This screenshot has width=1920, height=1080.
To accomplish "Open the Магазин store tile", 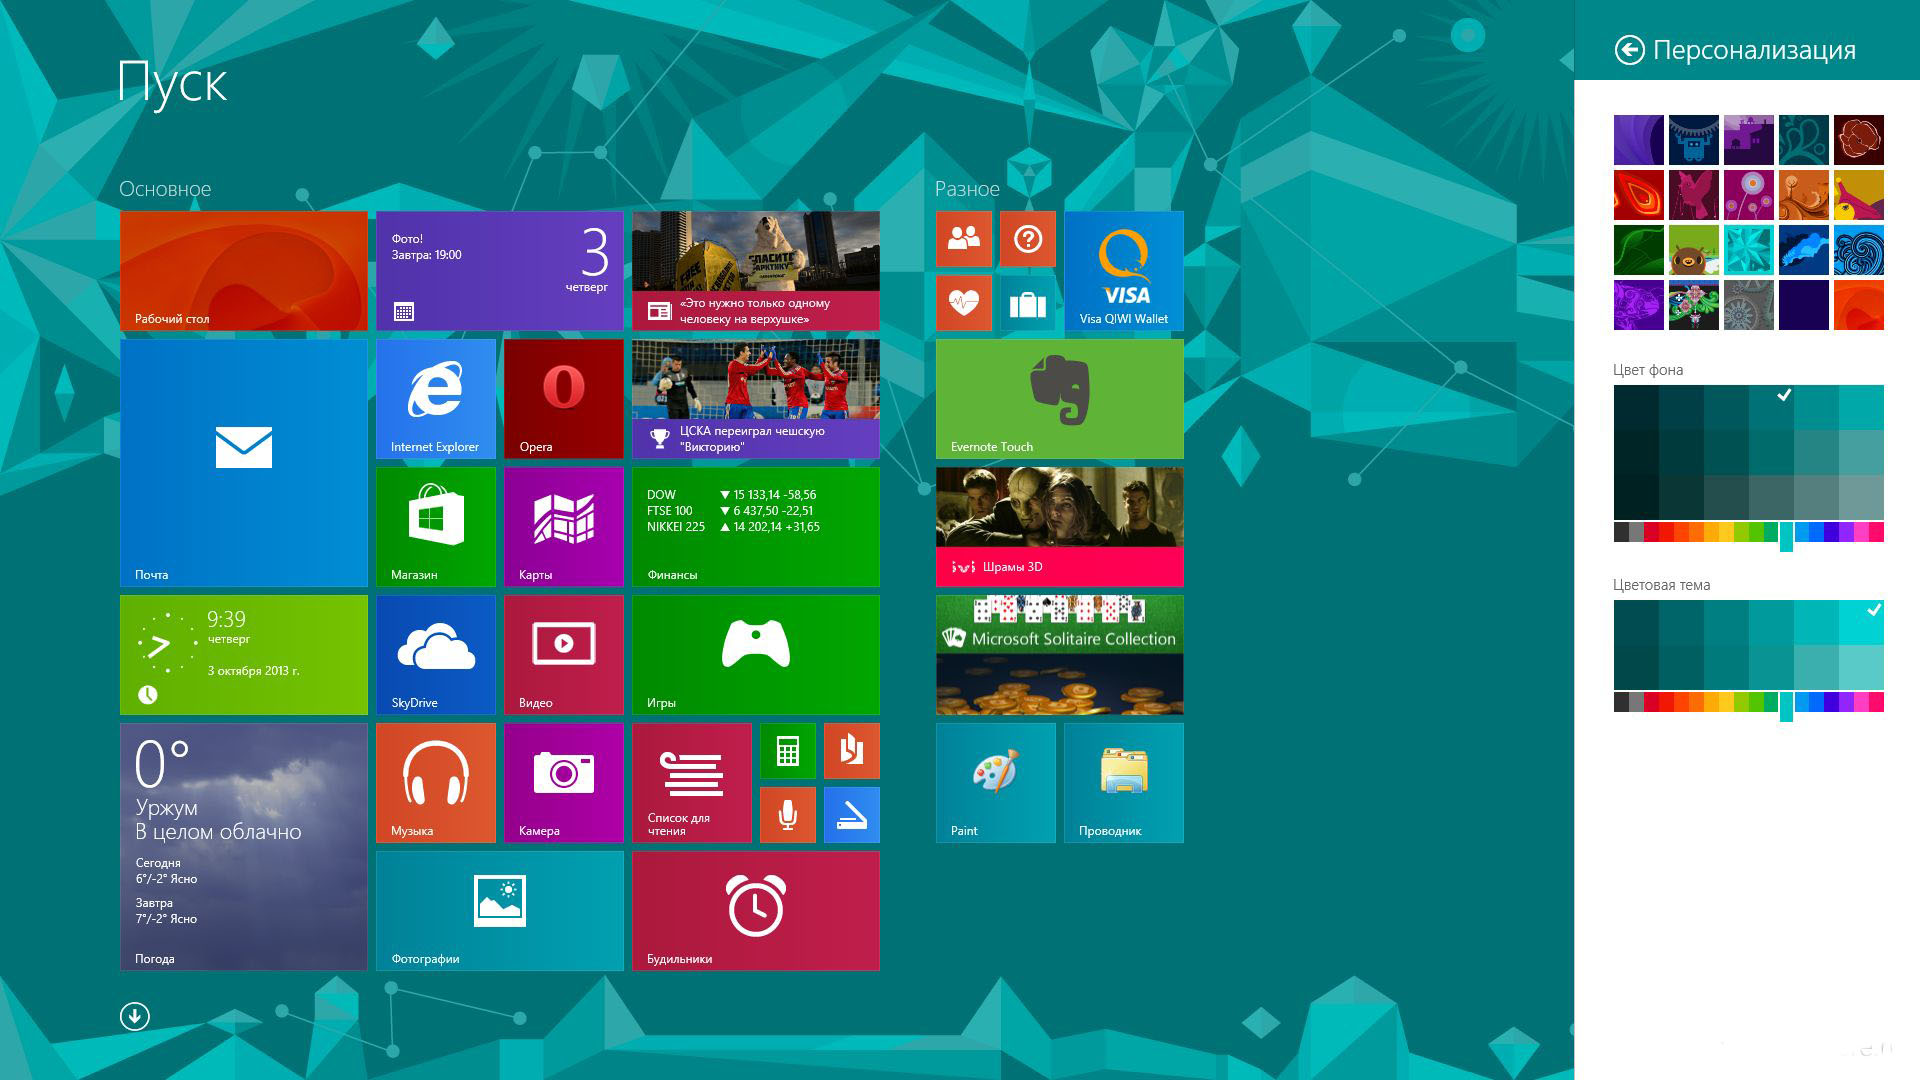I will click(x=435, y=526).
